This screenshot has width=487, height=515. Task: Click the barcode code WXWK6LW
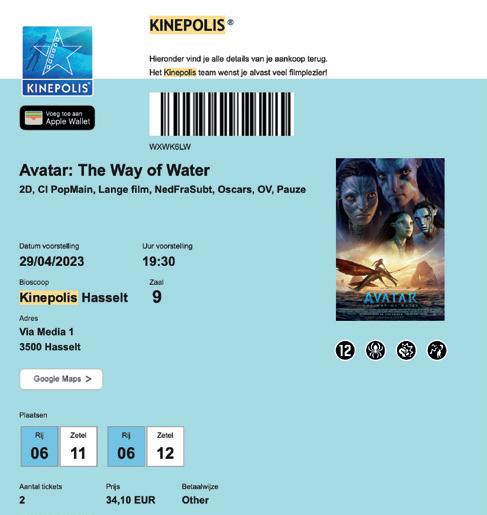pyautogui.click(x=170, y=147)
